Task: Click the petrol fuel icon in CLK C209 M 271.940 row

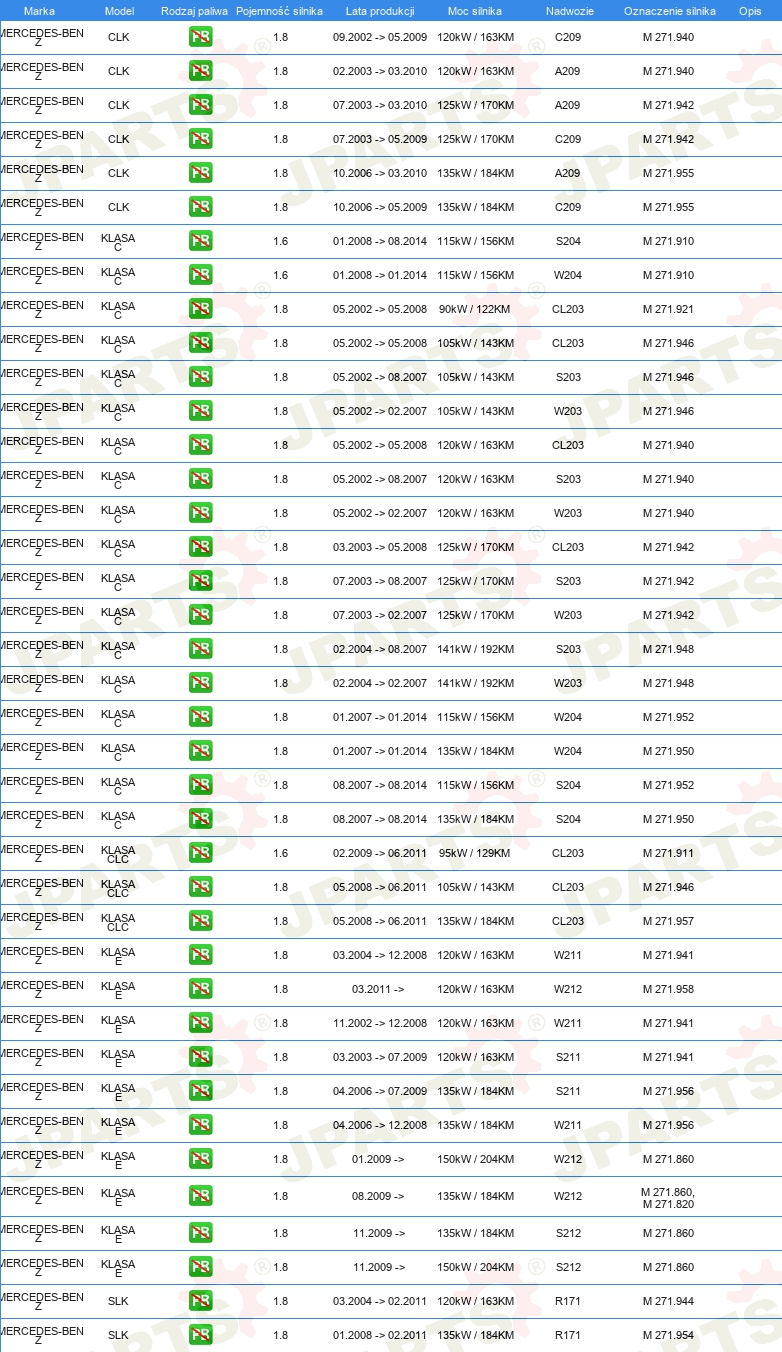Action: click(x=200, y=37)
